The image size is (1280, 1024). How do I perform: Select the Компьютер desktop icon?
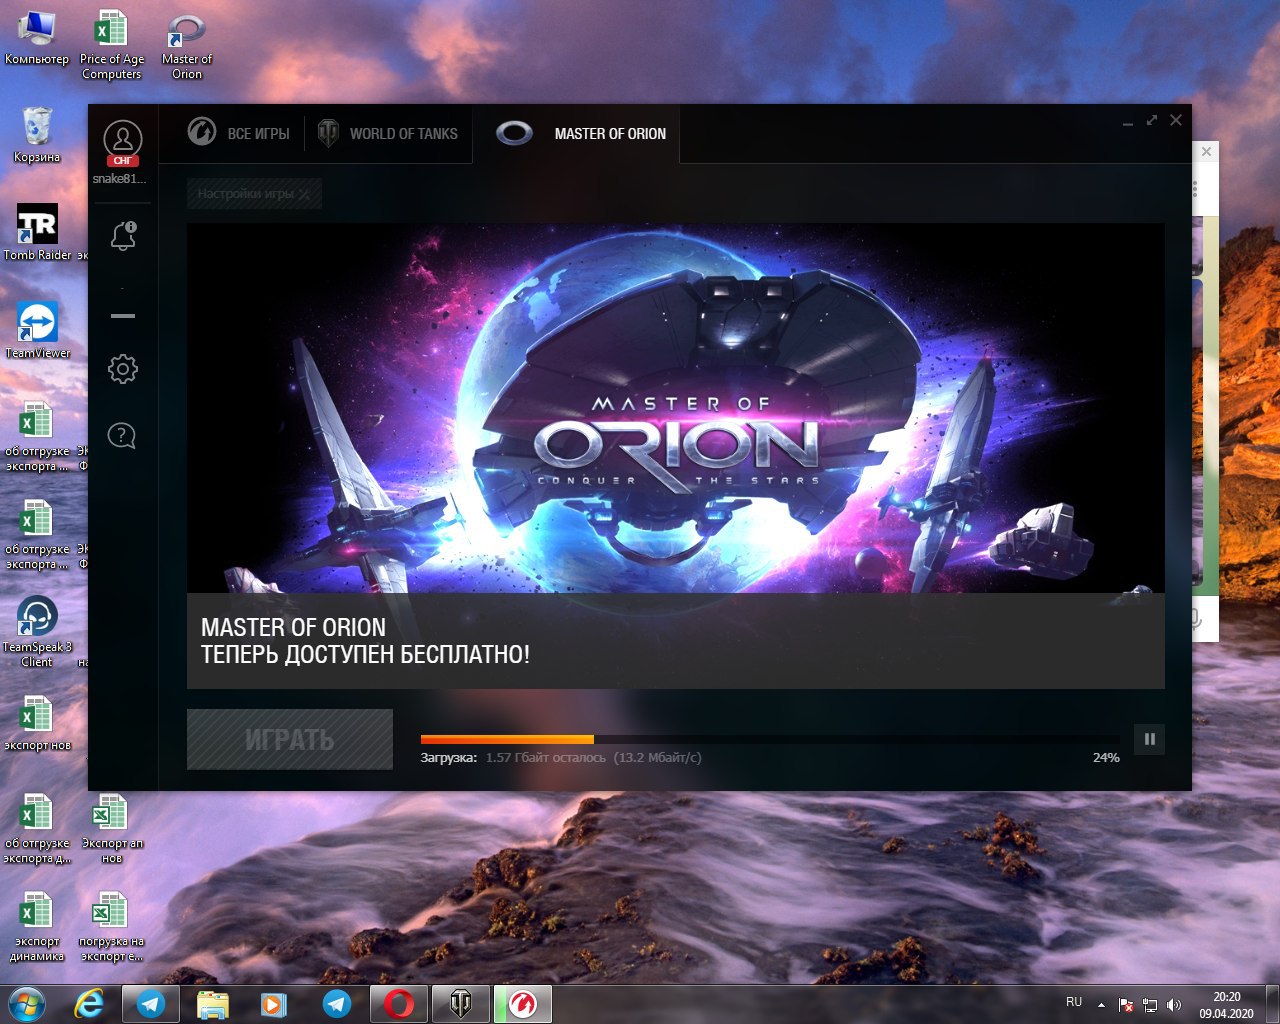[x=37, y=39]
